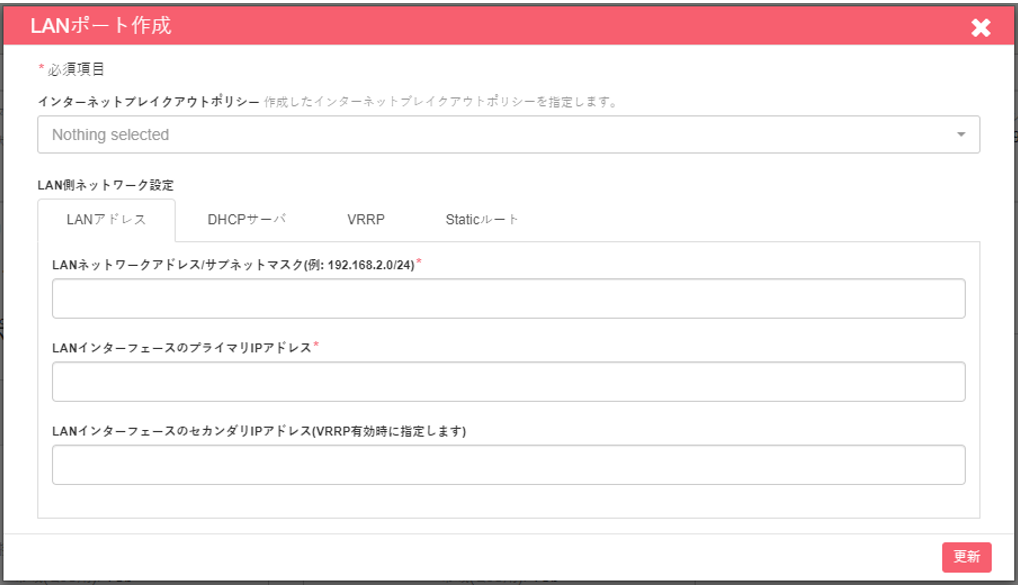The height and width of the screenshot is (586, 1018).
Task: Focus the secondary IP address field
Action: click(508, 465)
